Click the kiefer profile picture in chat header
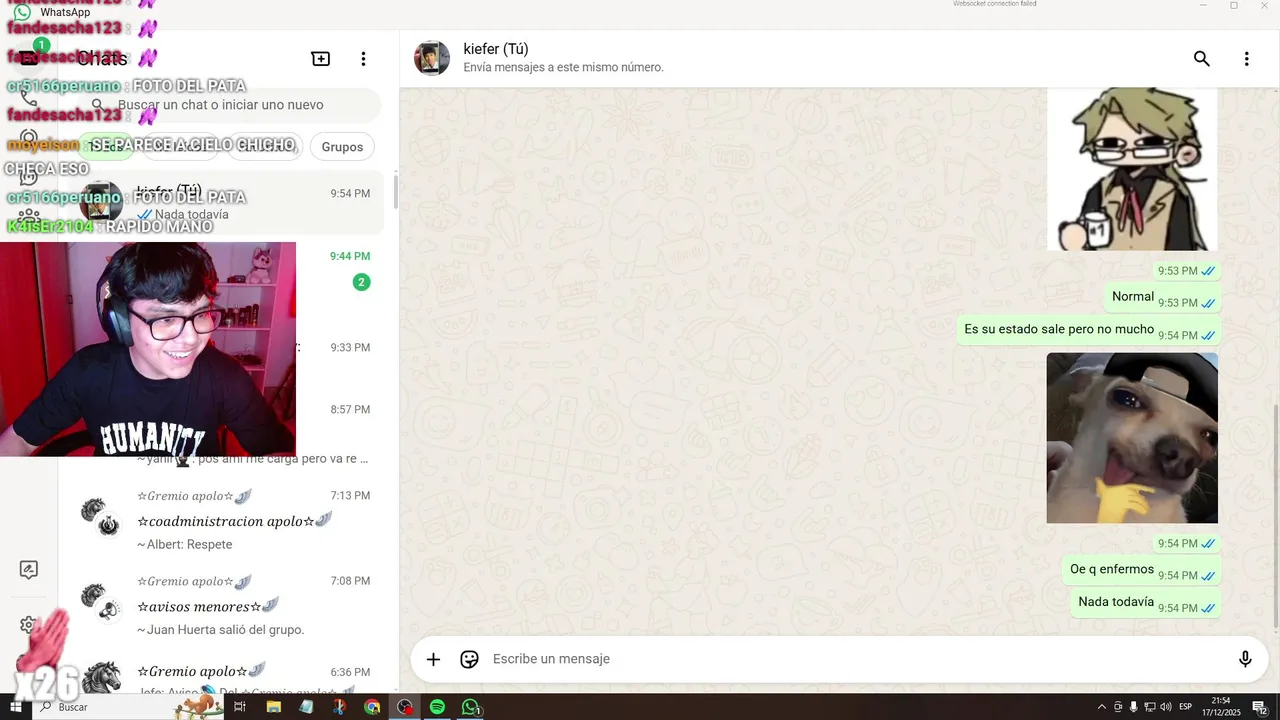Viewport: 1280px width, 720px height. [432, 58]
